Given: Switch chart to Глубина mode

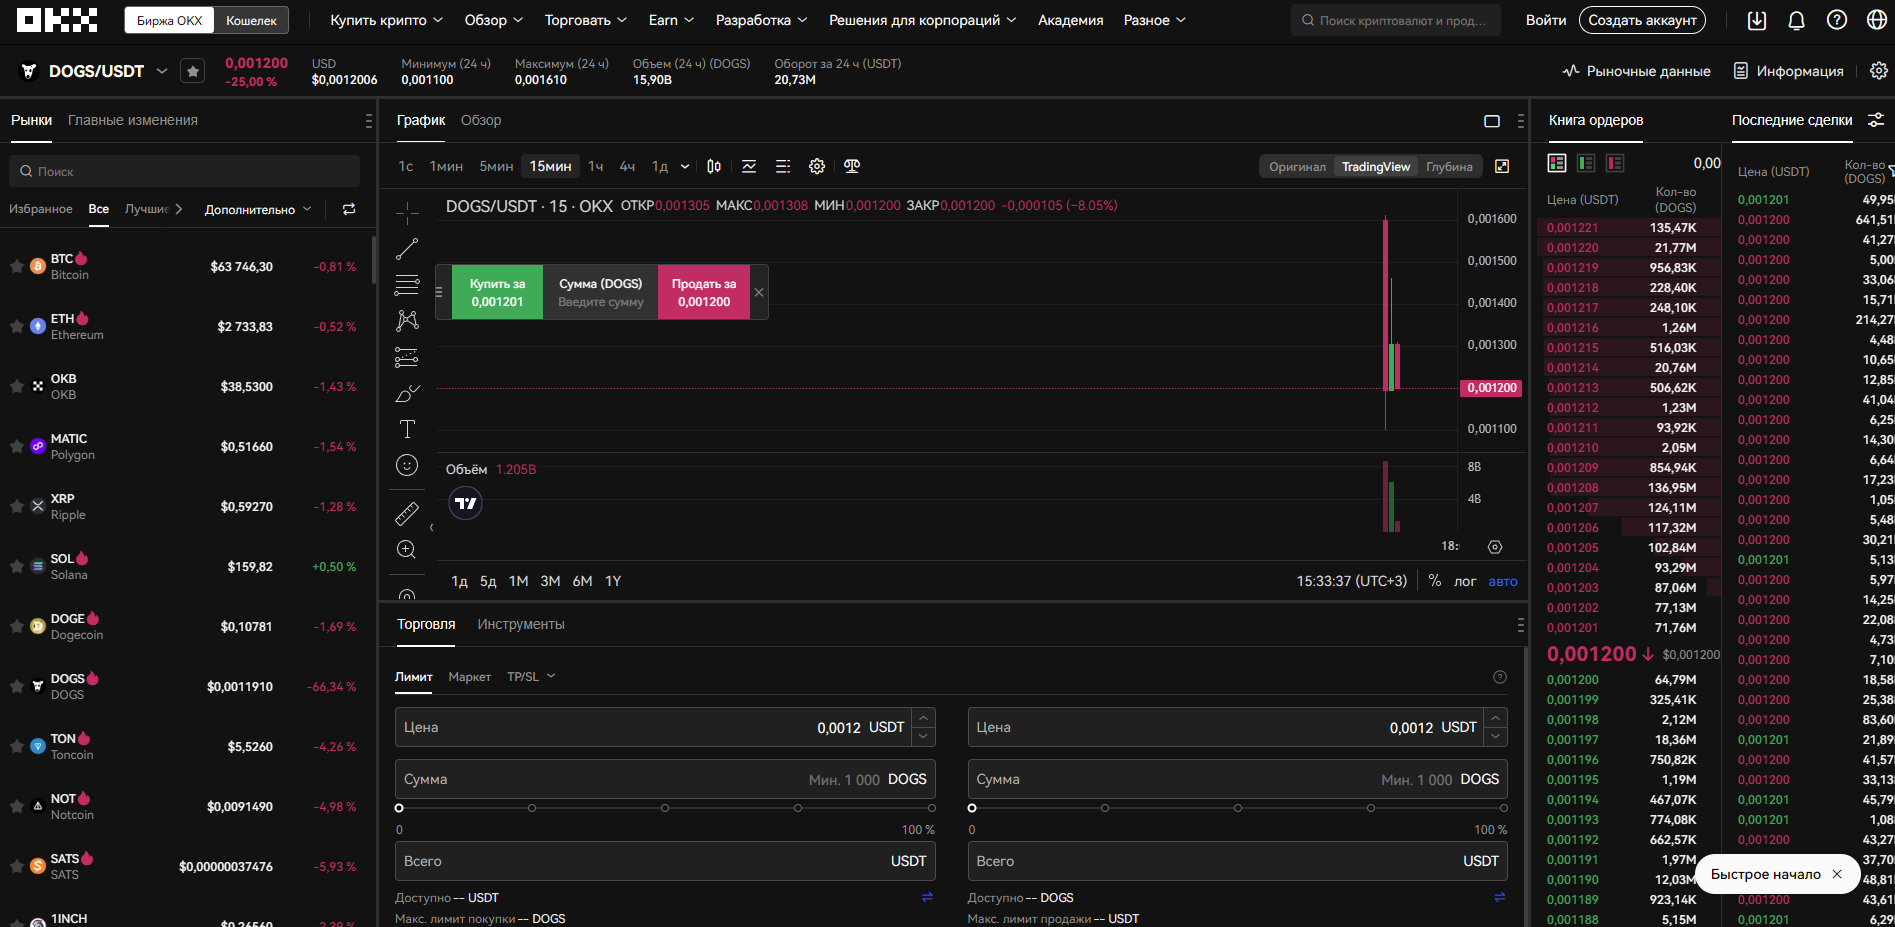Looking at the screenshot, I should click(1449, 167).
